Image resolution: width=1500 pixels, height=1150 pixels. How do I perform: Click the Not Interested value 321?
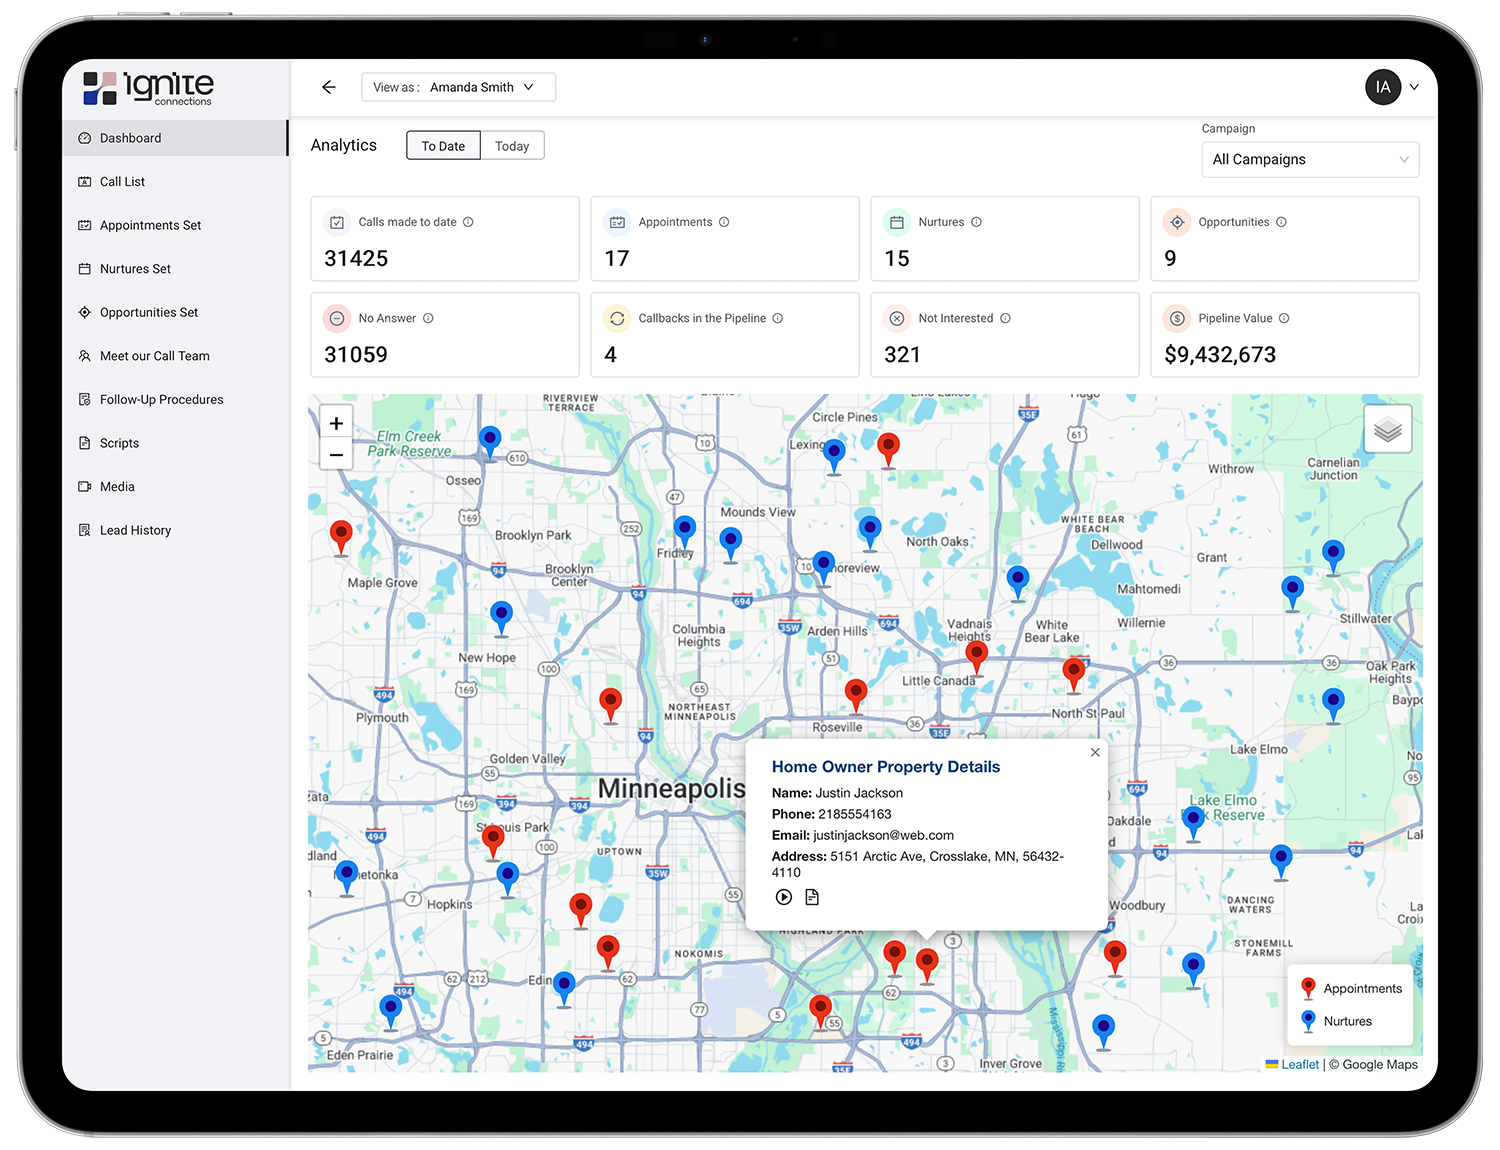pos(902,355)
